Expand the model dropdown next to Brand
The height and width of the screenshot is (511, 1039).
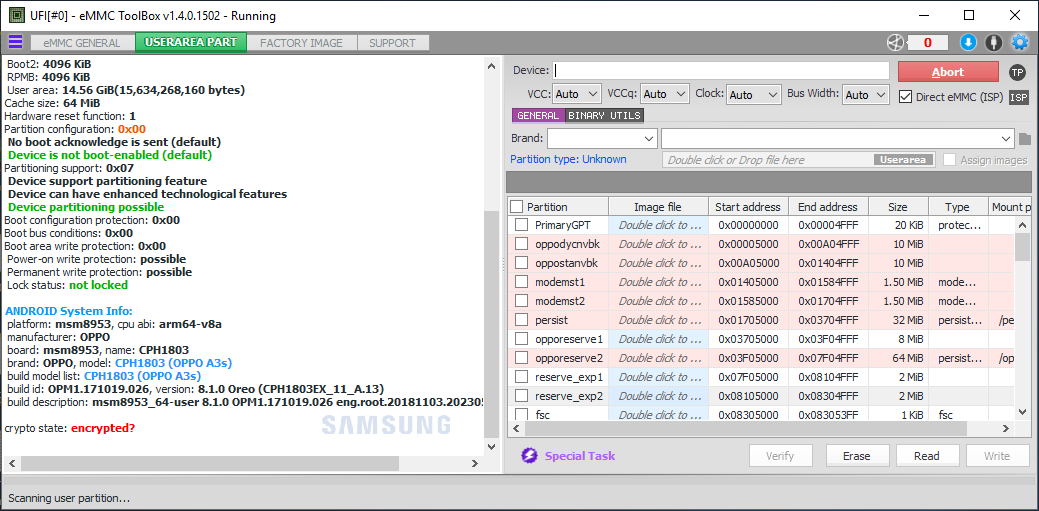click(838, 139)
